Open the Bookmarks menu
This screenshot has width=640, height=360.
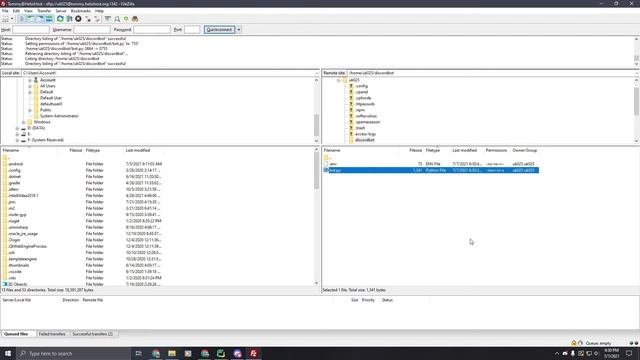point(81,11)
